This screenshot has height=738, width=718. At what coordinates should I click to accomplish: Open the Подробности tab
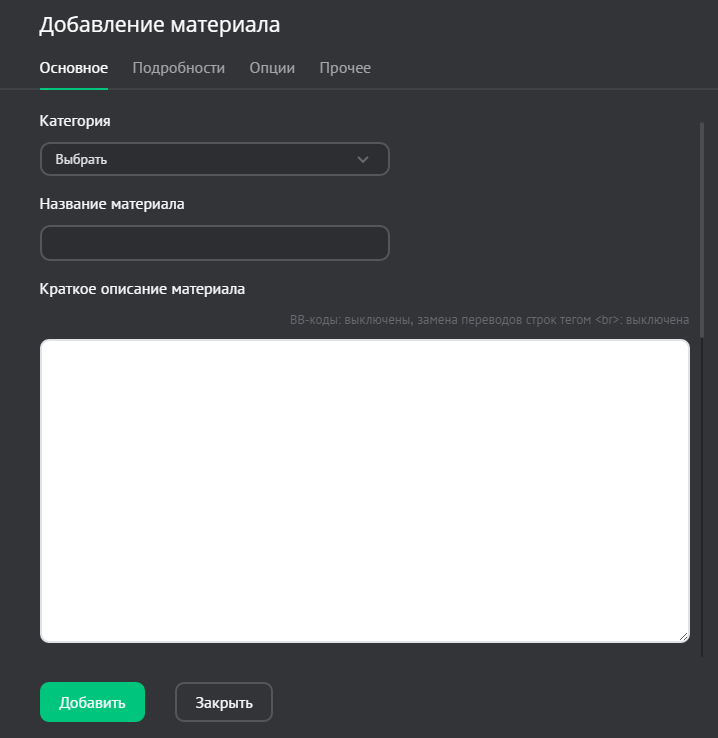coord(178,68)
